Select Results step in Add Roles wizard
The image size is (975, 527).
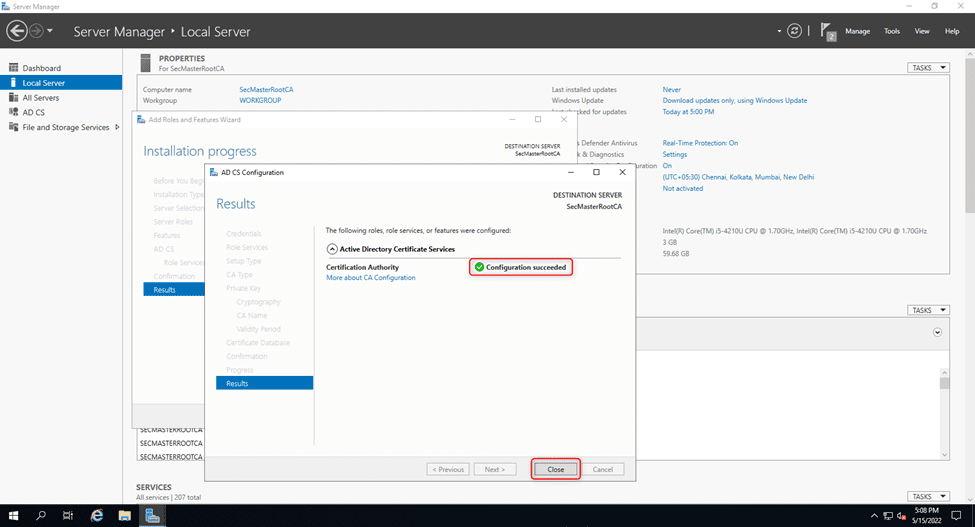(174, 290)
